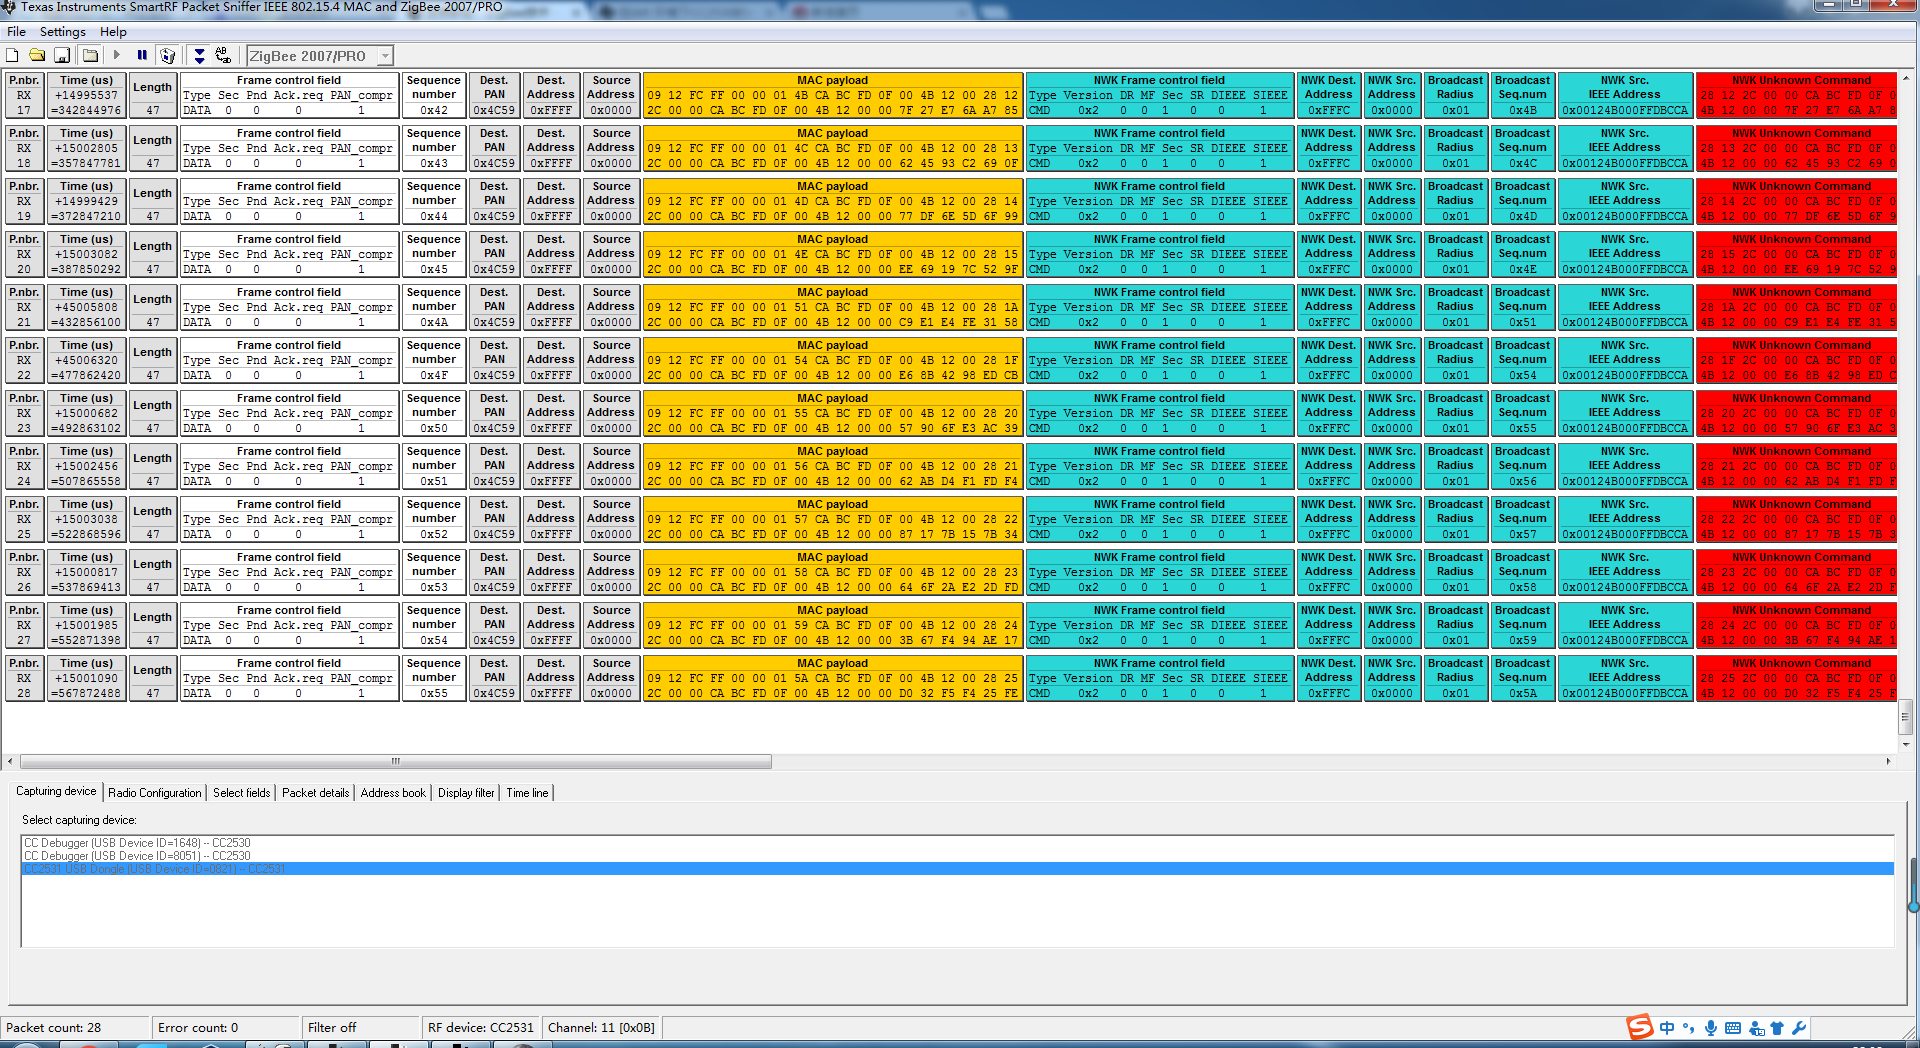Click packet 17 MAC payload field
Screen dimensions: 1920x1048
pyautogui.click(x=833, y=95)
